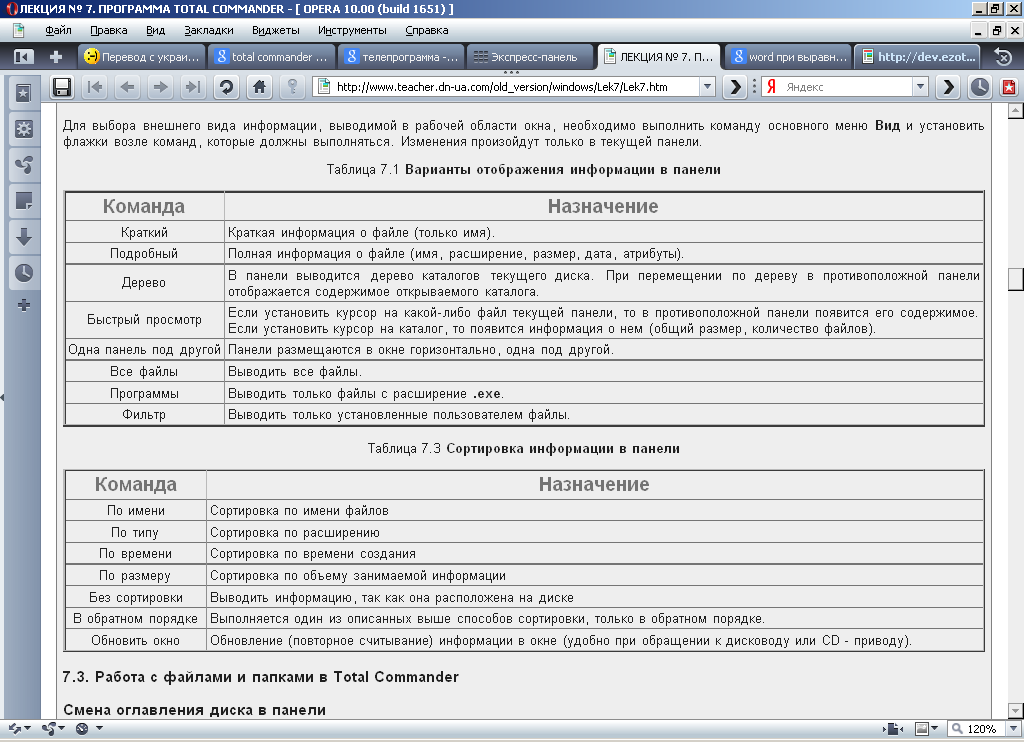Image resolution: width=1024 pixels, height=742 pixels.
Task: Open History clock icon on toolbar
Action: coord(979,87)
